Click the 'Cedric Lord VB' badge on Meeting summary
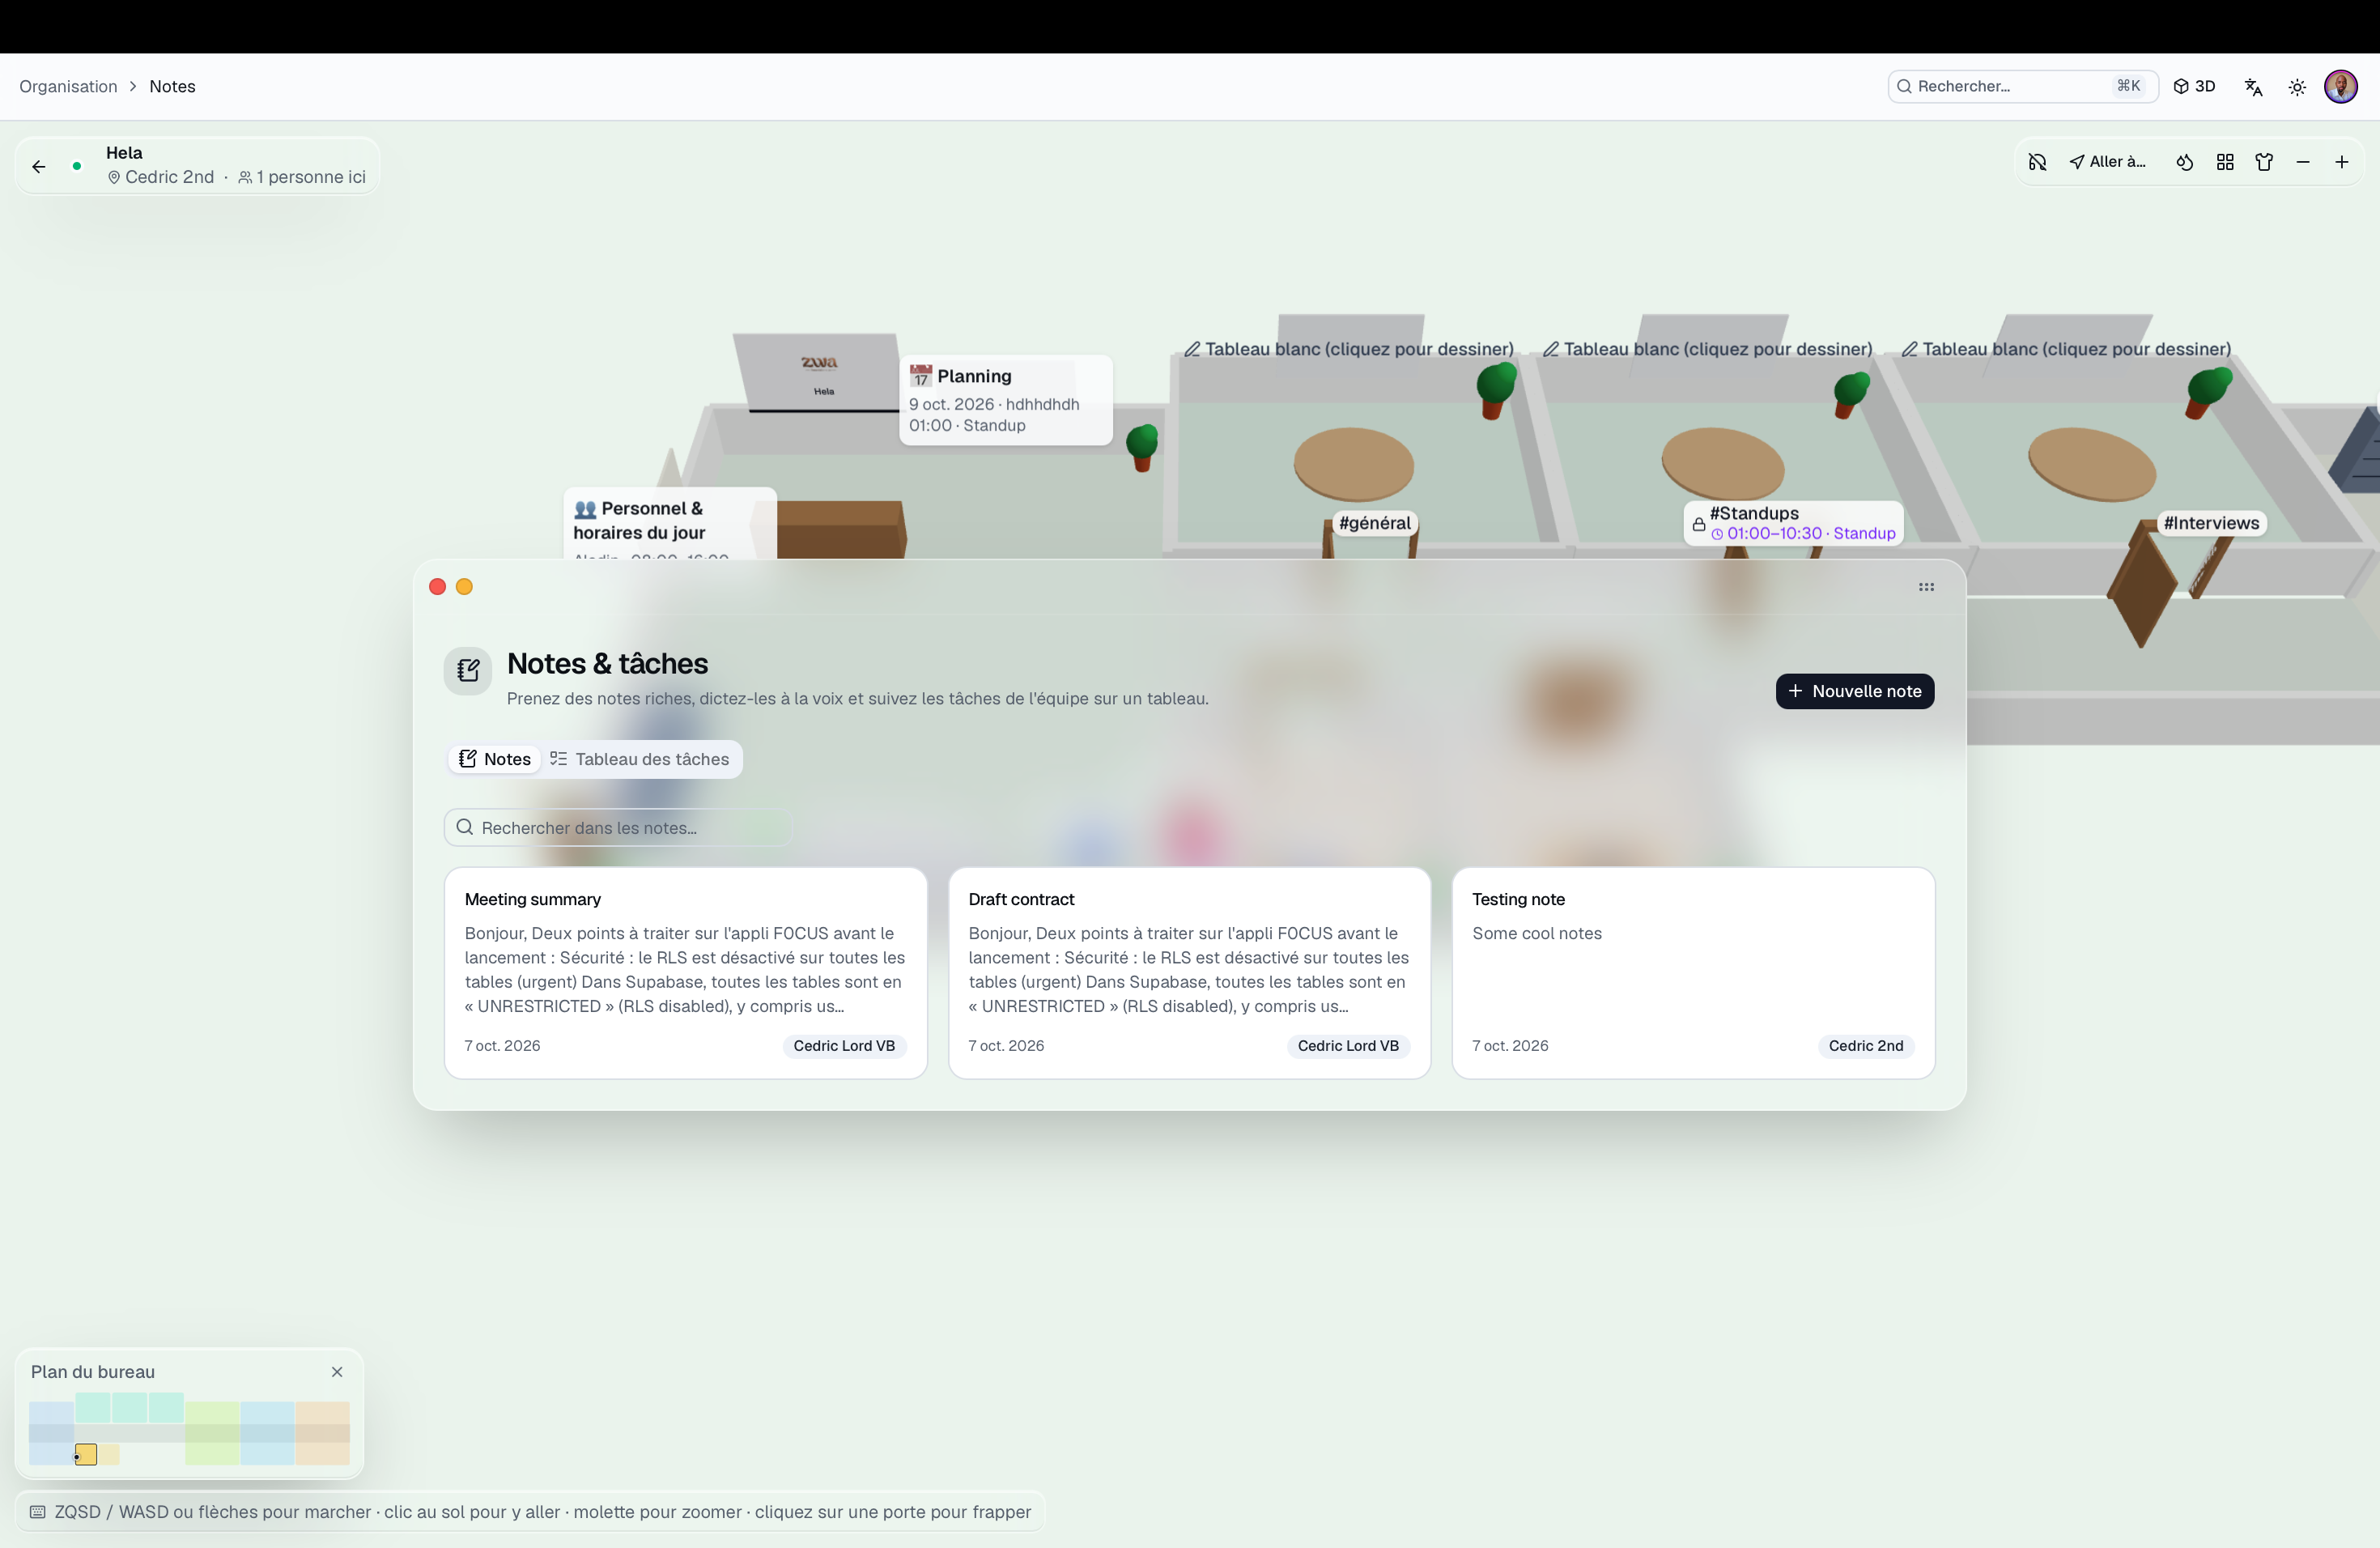Image resolution: width=2380 pixels, height=1548 pixels. (x=844, y=1046)
